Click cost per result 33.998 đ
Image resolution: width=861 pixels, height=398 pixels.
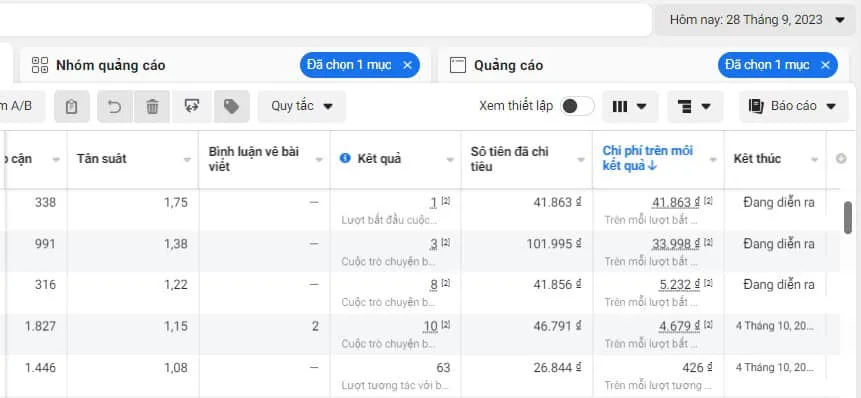676,244
